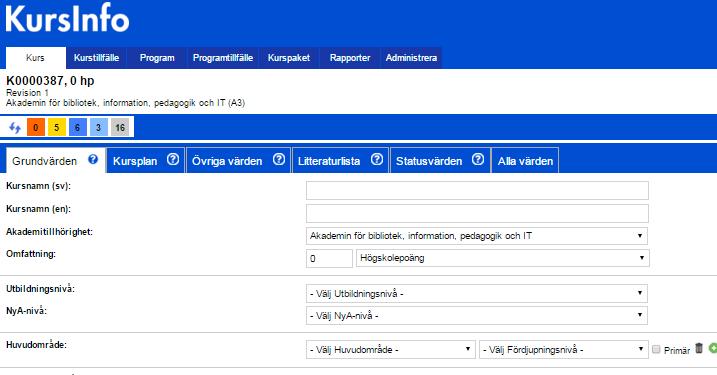Screen dimensions: 717x375
Task: Click the grey status box showing 16
Action: click(x=120, y=127)
